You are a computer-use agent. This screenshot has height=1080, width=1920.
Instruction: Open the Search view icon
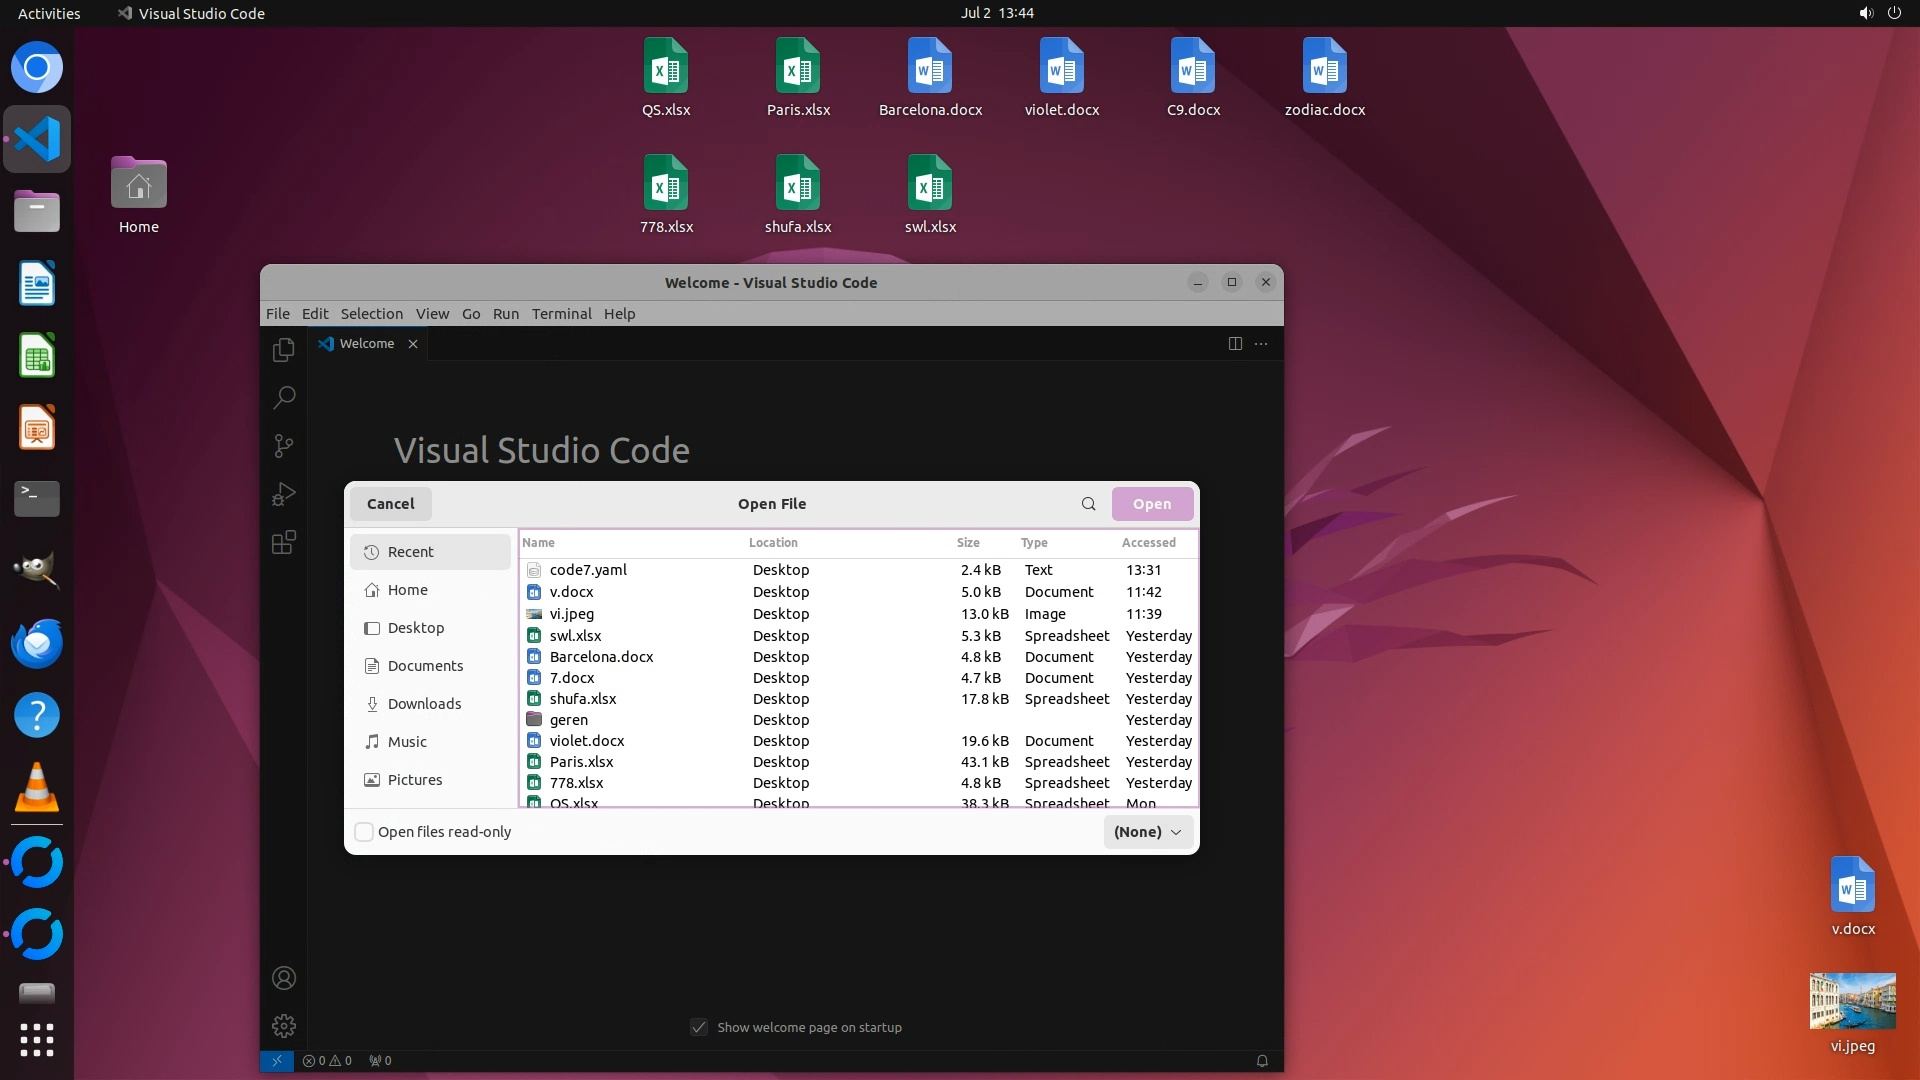(x=284, y=397)
